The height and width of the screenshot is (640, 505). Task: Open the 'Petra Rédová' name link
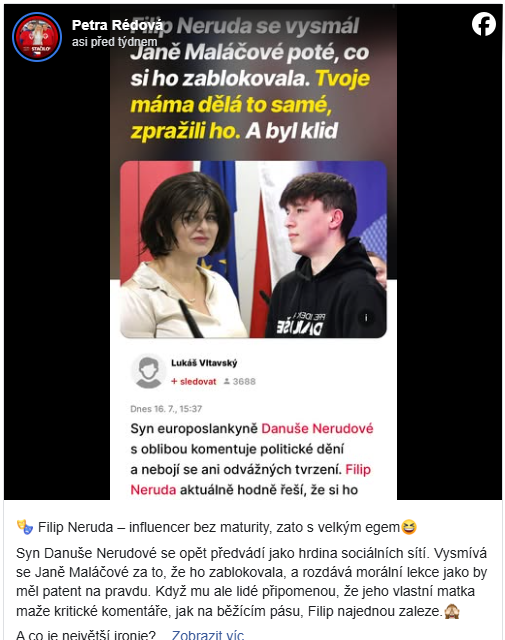(x=117, y=25)
